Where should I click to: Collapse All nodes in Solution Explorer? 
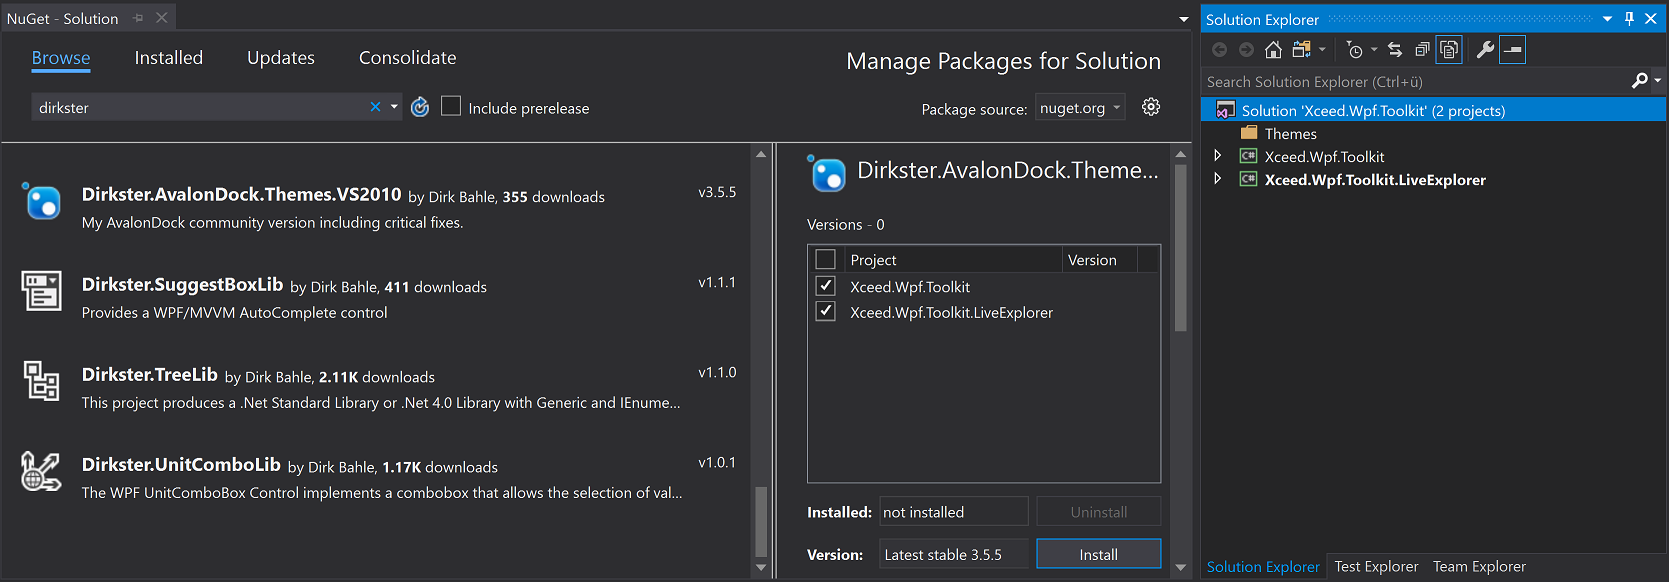(1422, 50)
